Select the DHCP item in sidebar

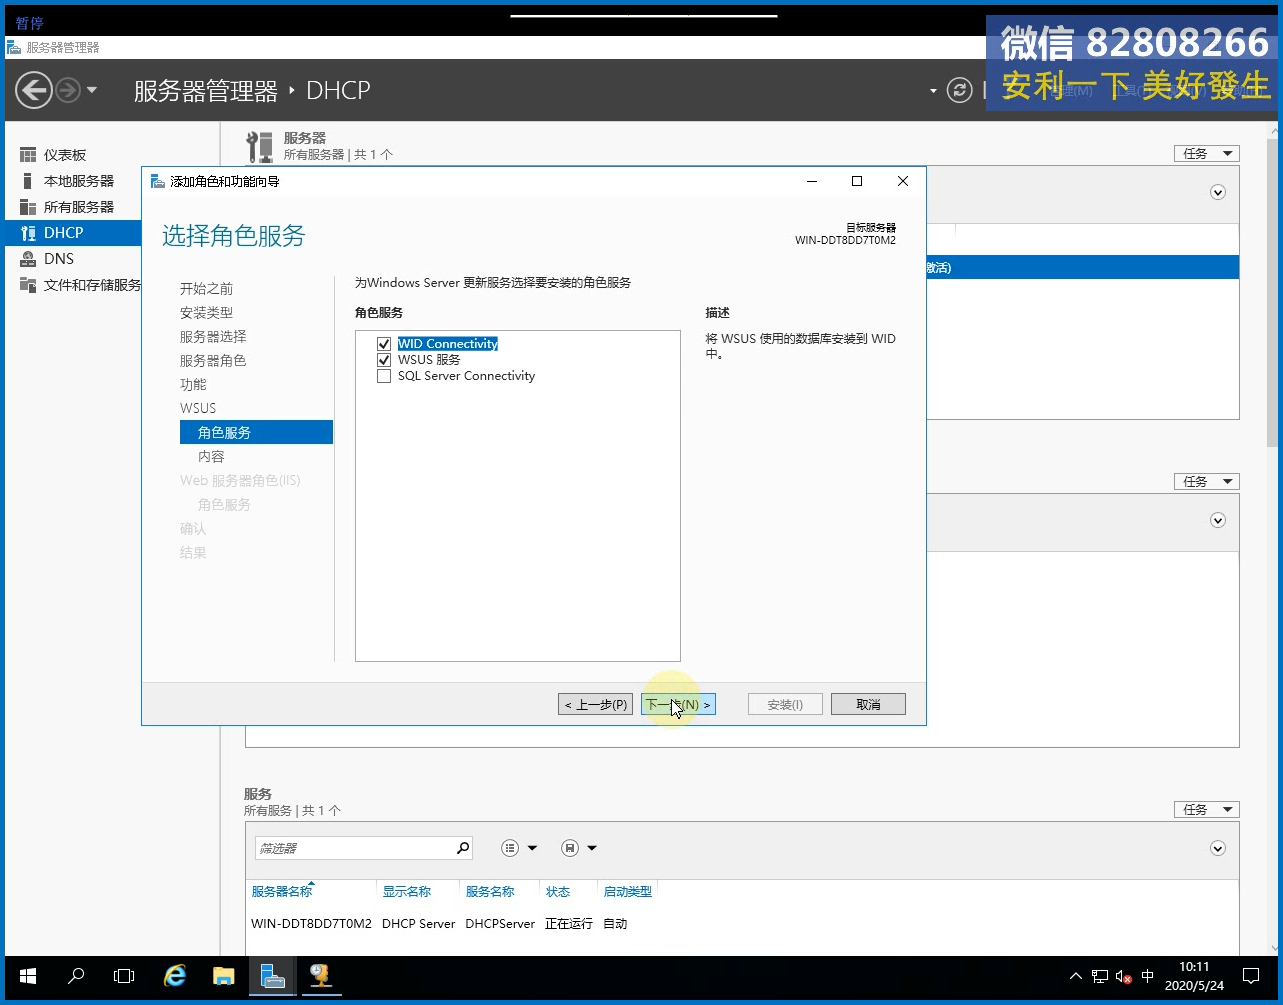(x=73, y=233)
